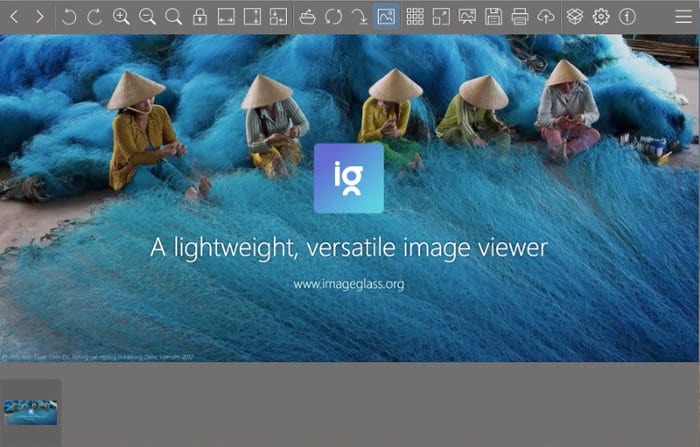The image size is (700, 447).
Task: Refresh the current image
Action: [x=333, y=17]
